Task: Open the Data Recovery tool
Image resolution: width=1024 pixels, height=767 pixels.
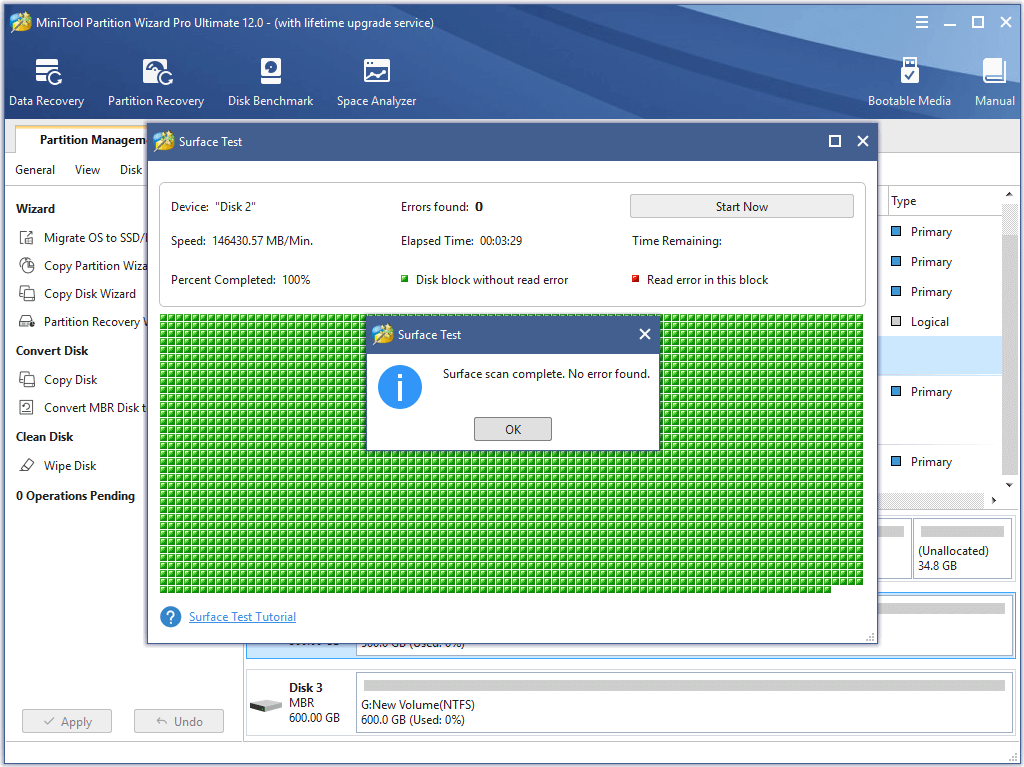Action: [46, 80]
